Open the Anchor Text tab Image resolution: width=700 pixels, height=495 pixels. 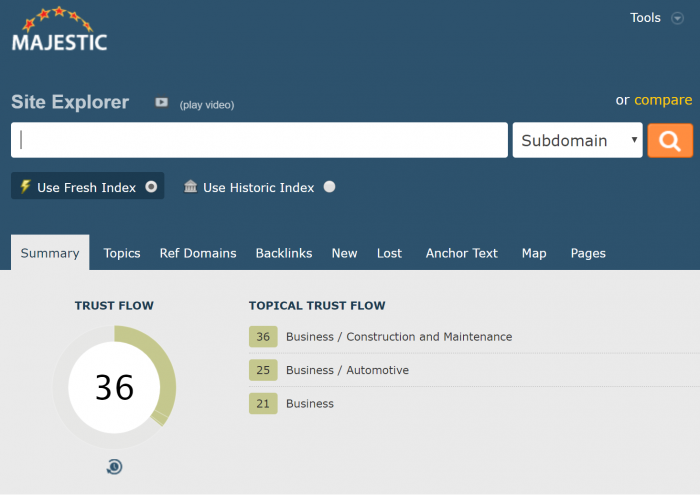(x=462, y=253)
